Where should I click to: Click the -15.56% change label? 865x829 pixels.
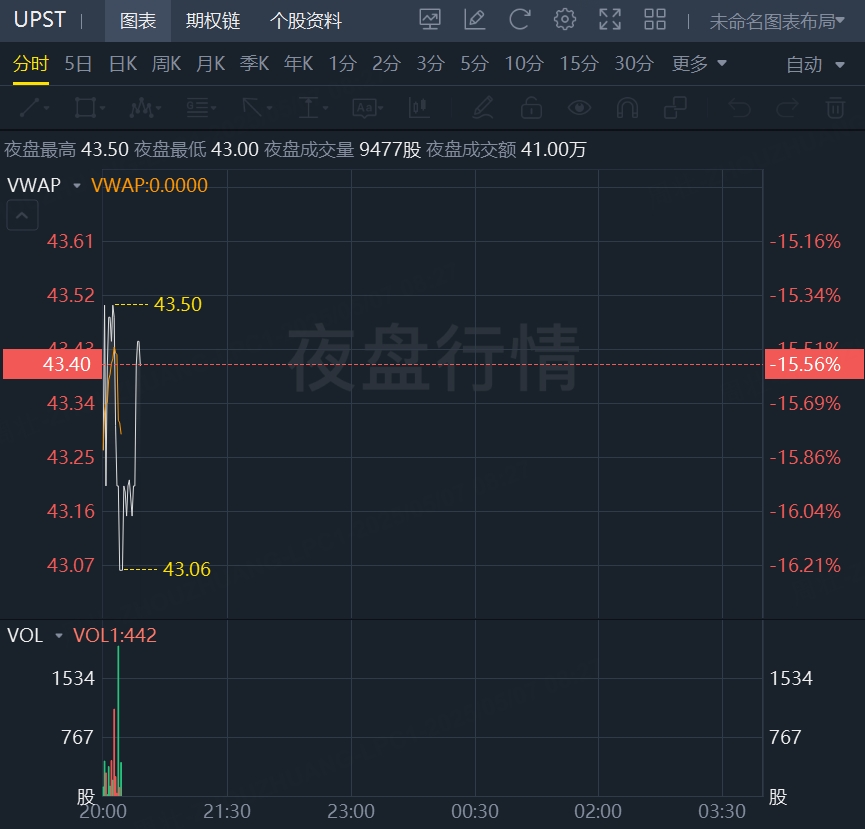point(814,364)
